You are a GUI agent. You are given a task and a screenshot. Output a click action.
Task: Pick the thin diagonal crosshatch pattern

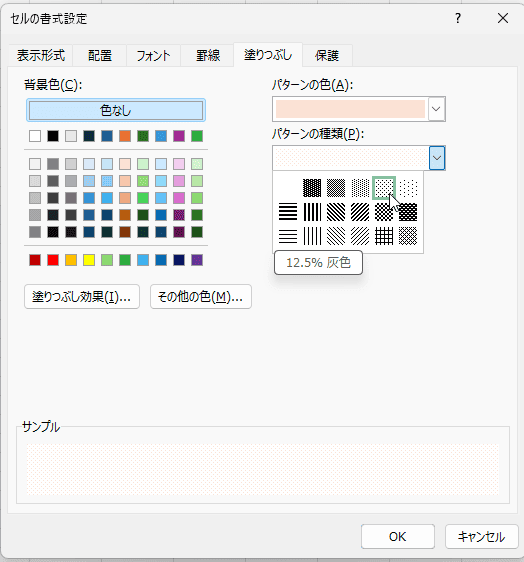click(408, 236)
